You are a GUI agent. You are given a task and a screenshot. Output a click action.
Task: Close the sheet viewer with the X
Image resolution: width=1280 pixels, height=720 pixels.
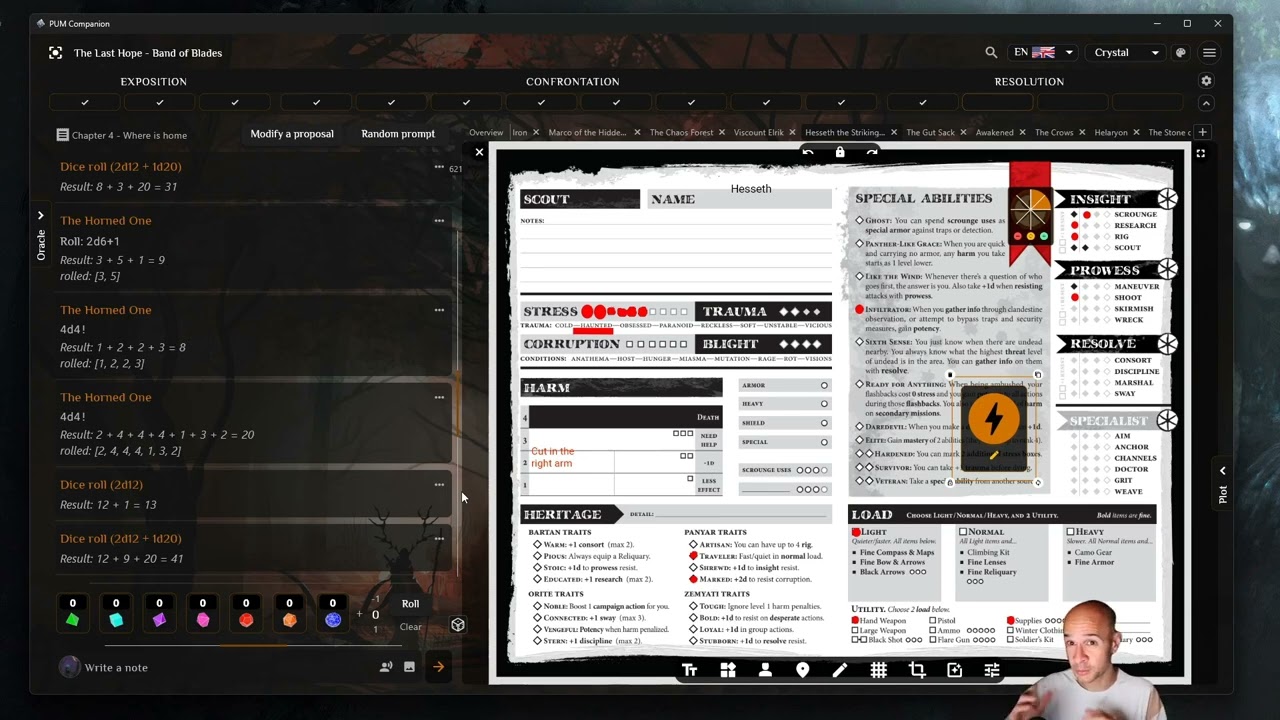(x=479, y=152)
